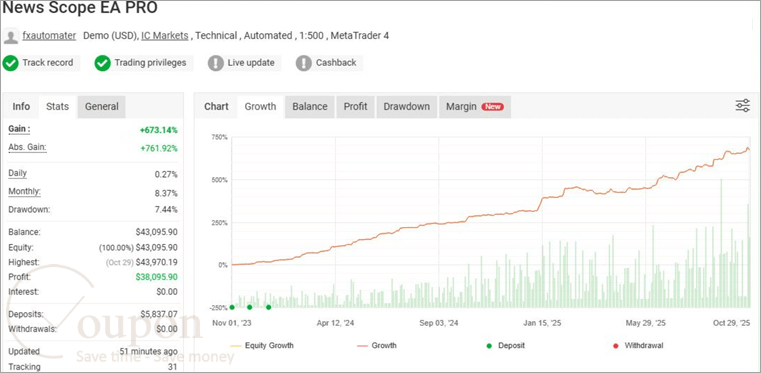
Task: Open the IC Markets broker link
Action: pos(165,35)
